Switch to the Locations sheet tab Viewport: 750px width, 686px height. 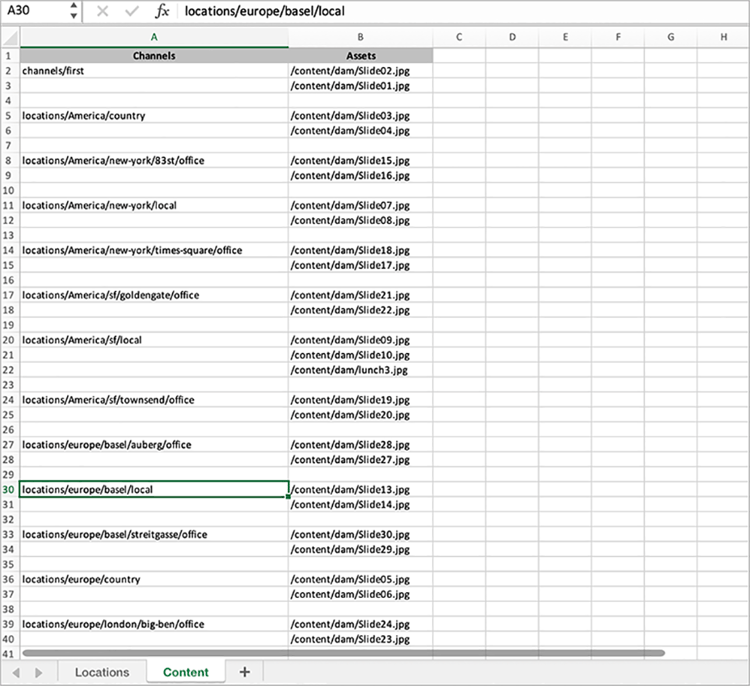tap(102, 672)
